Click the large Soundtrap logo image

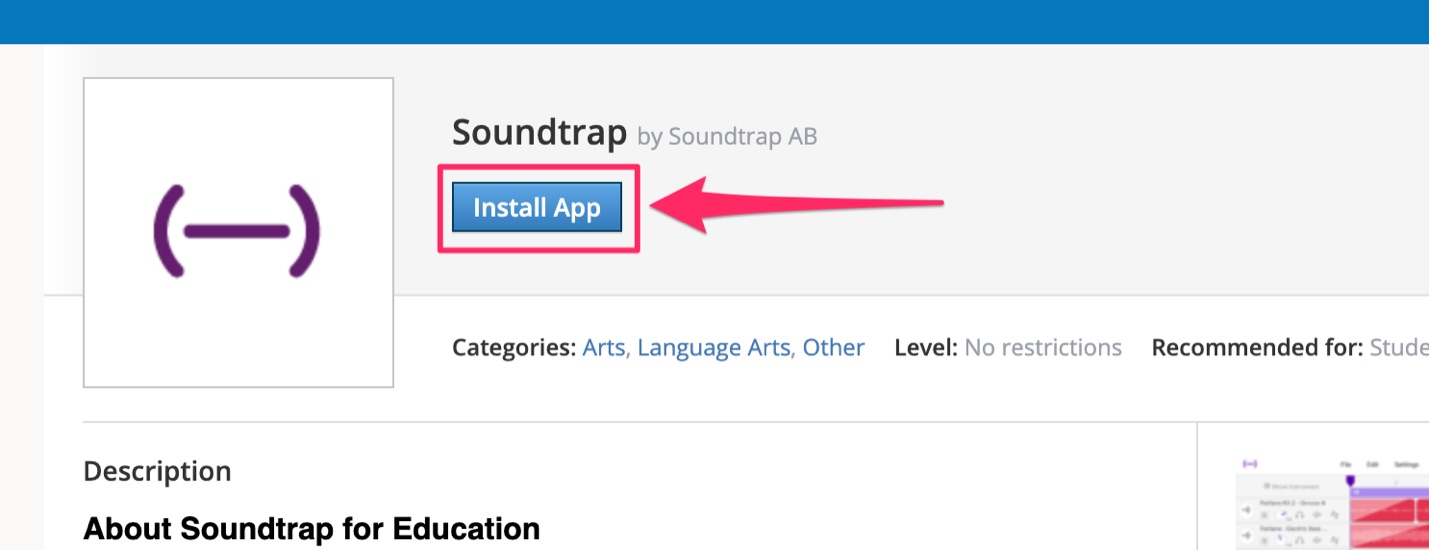point(238,232)
